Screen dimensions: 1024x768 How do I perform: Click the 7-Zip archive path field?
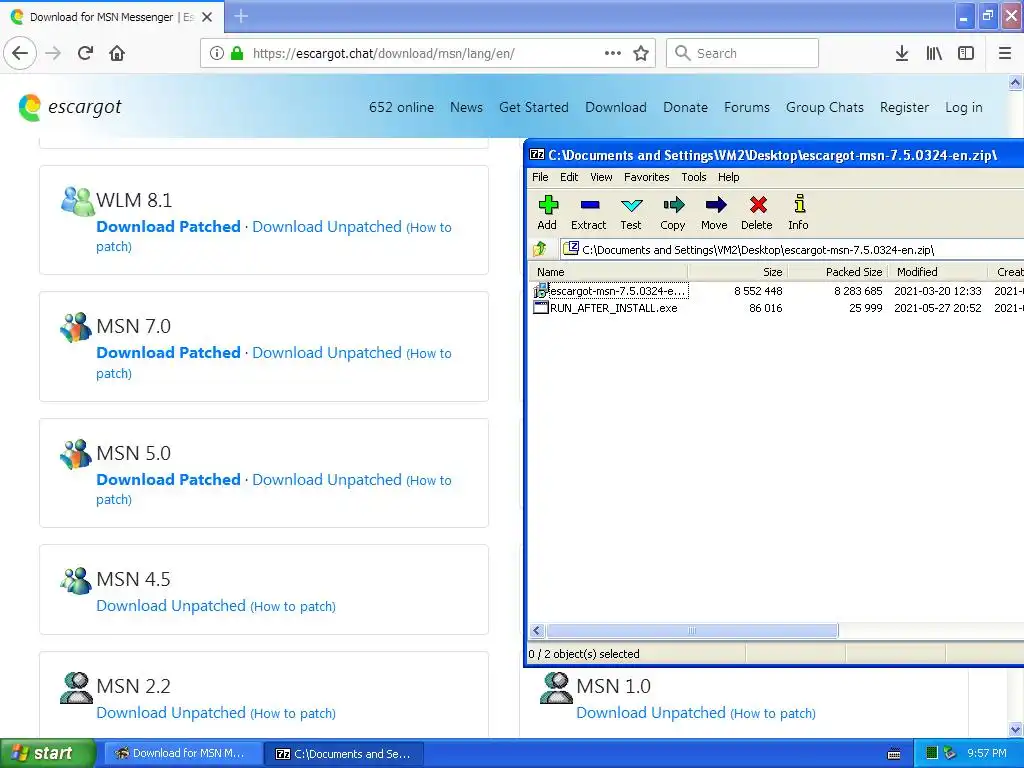(792, 249)
